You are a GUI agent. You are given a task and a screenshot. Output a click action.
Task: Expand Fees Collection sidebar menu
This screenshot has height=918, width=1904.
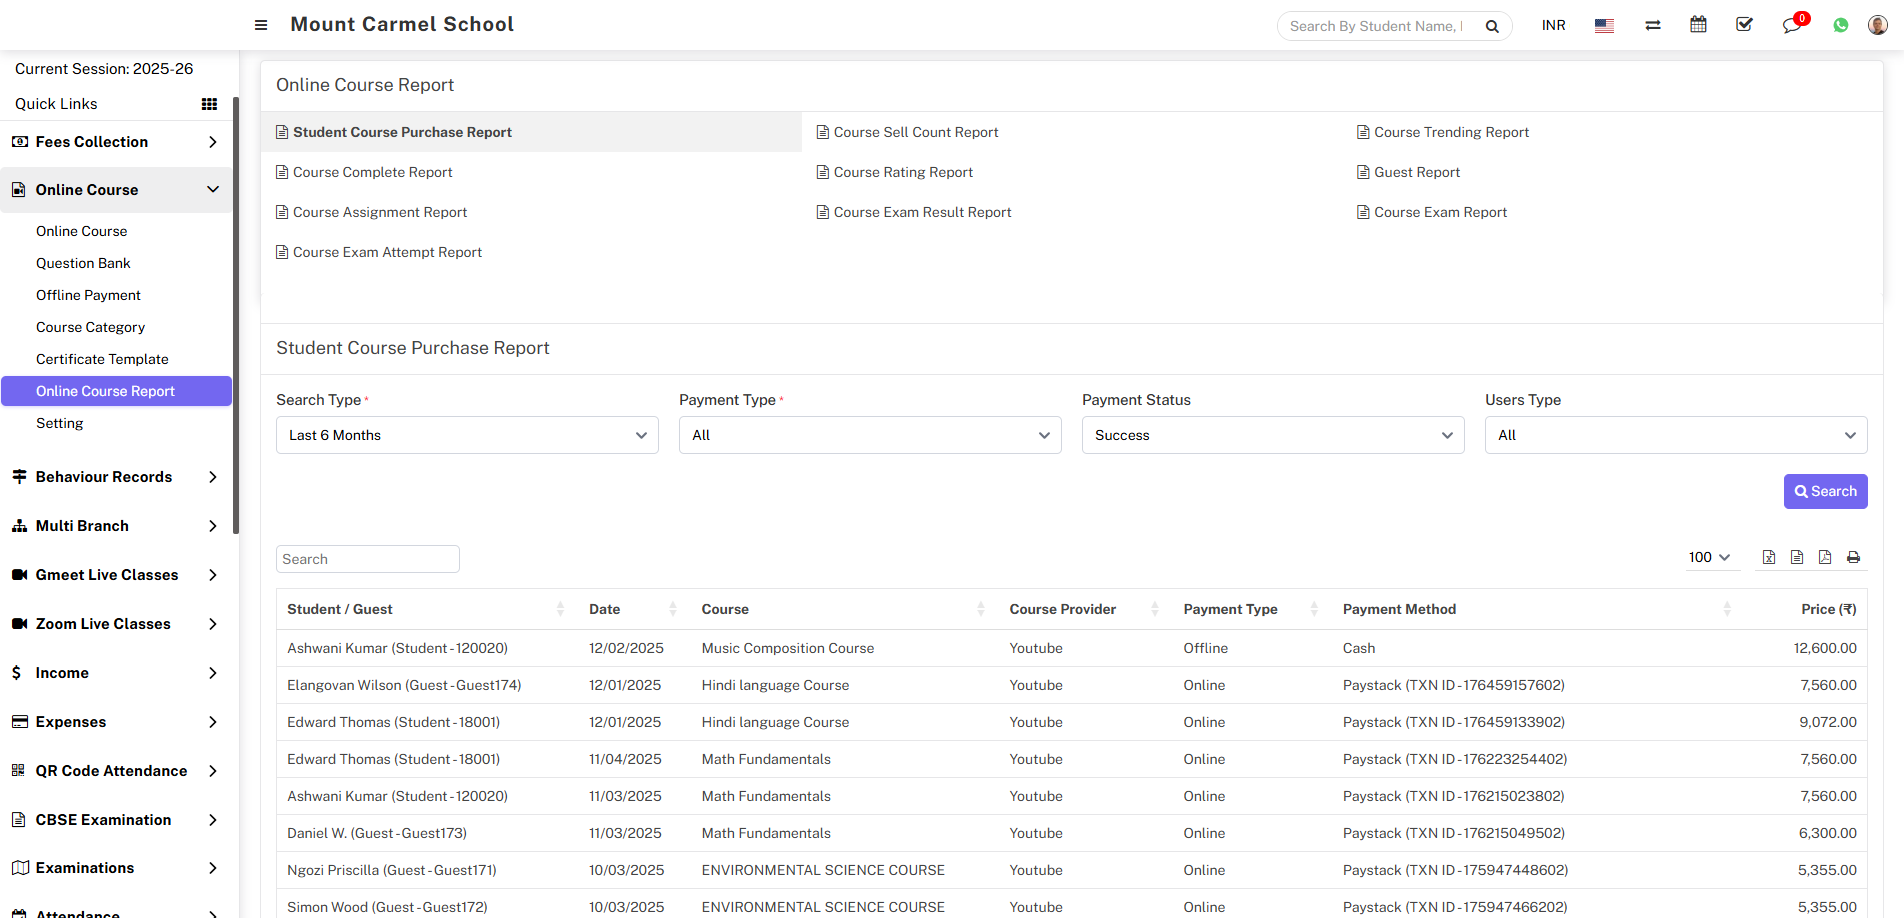[x=116, y=142]
